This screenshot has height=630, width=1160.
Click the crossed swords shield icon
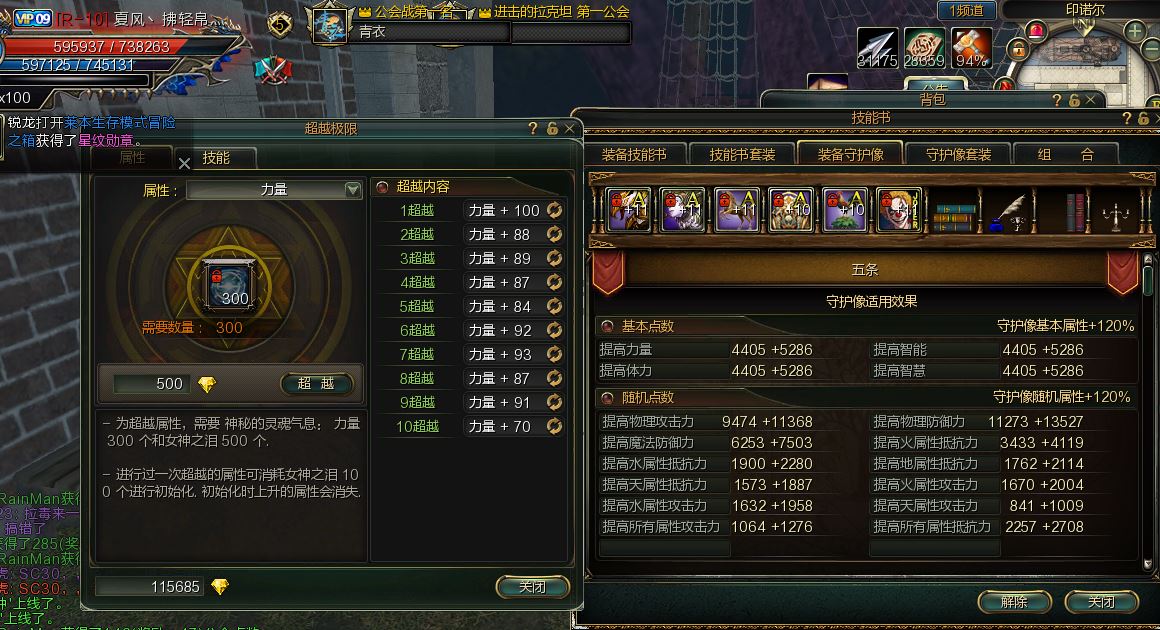pos(273,70)
